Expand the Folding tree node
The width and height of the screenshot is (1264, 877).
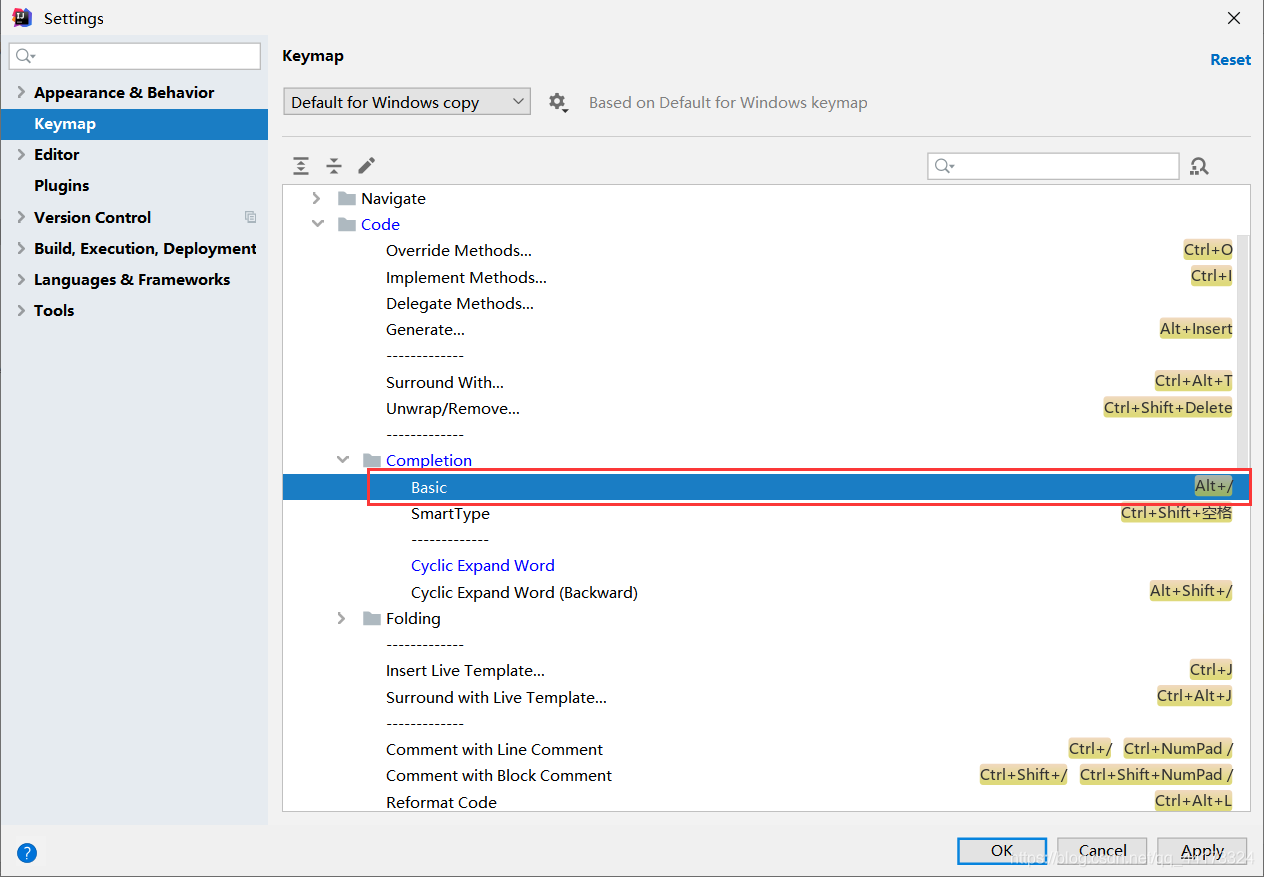pyautogui.click(x=342, y=618)
